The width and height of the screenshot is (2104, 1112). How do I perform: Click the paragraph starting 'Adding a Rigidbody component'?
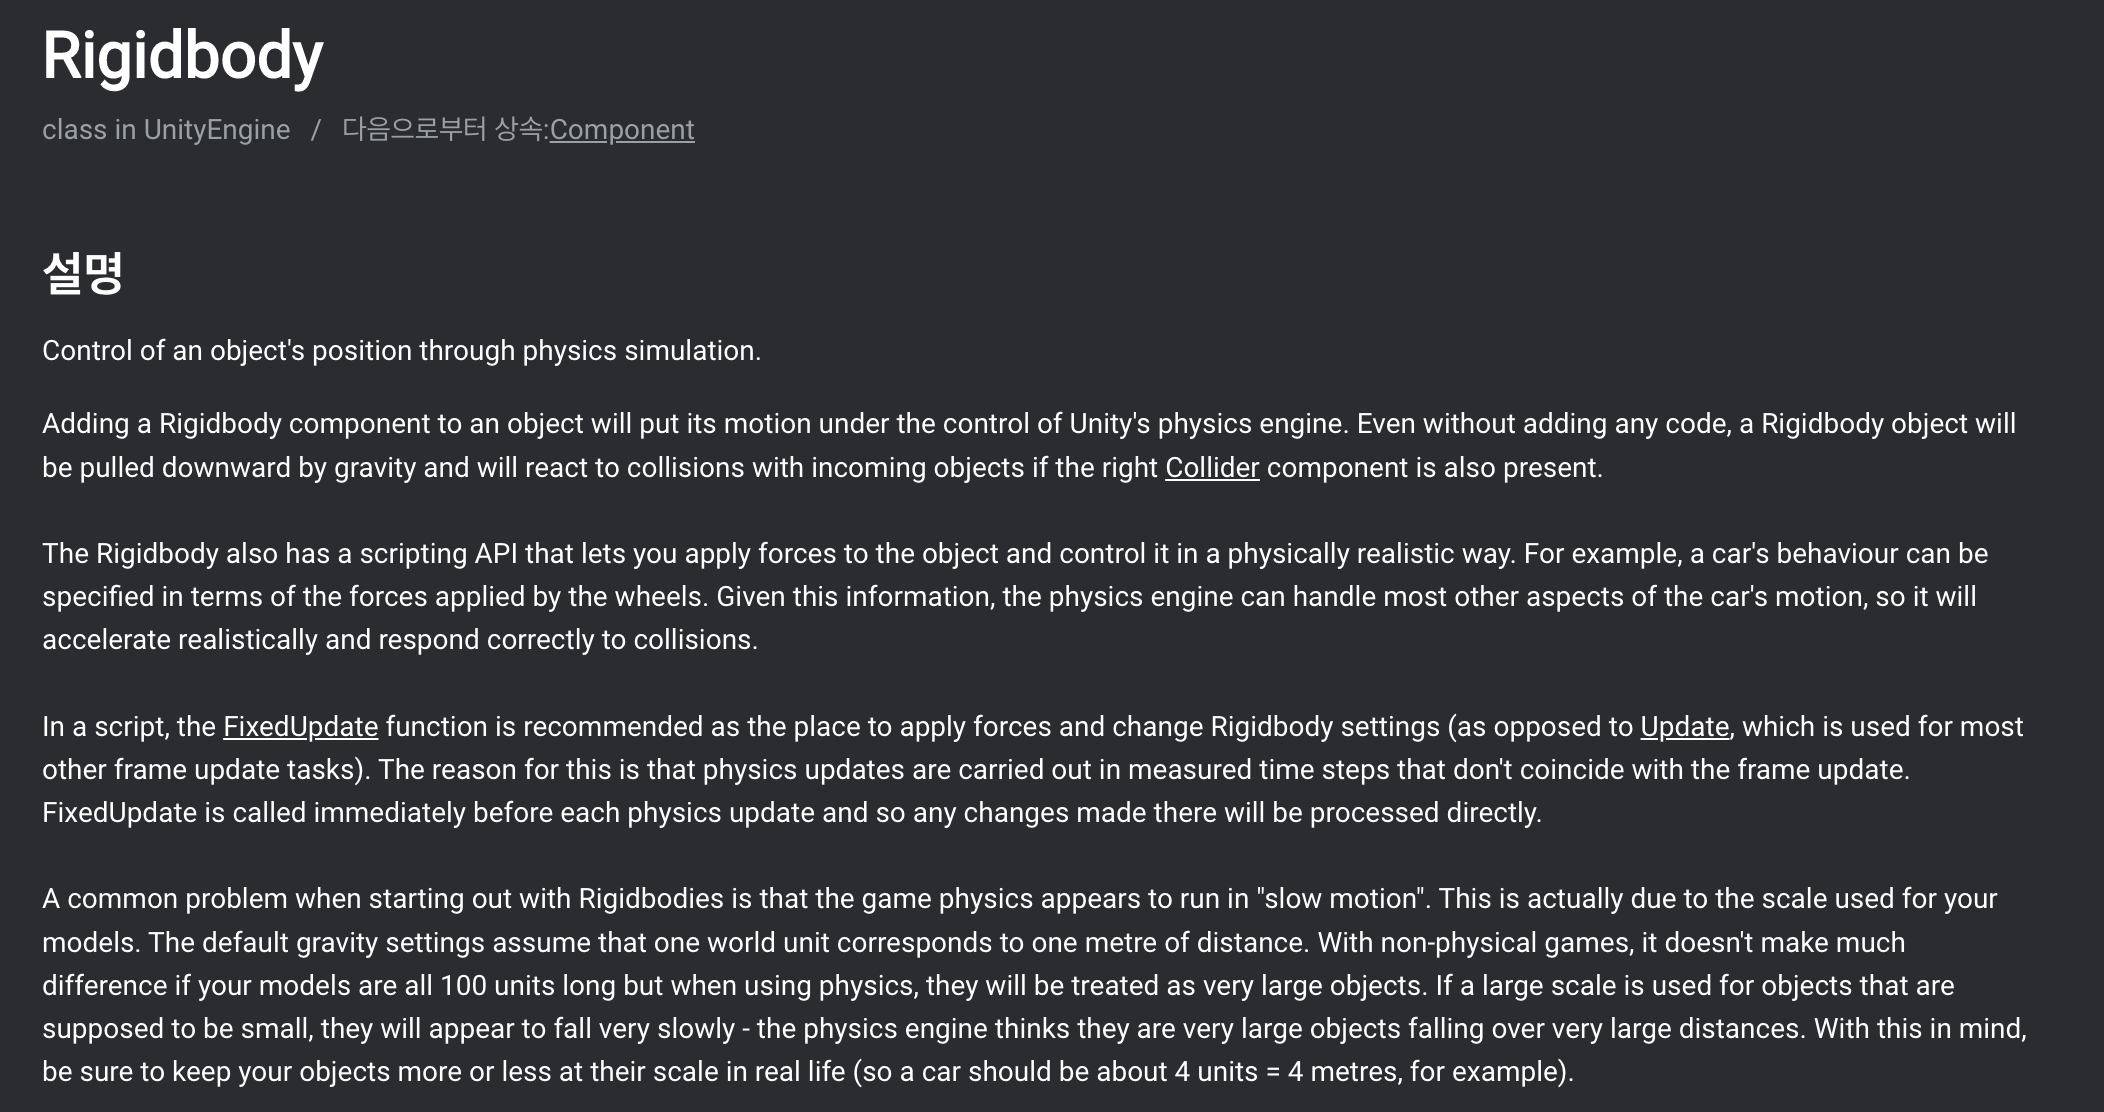tap(1029, 445)
